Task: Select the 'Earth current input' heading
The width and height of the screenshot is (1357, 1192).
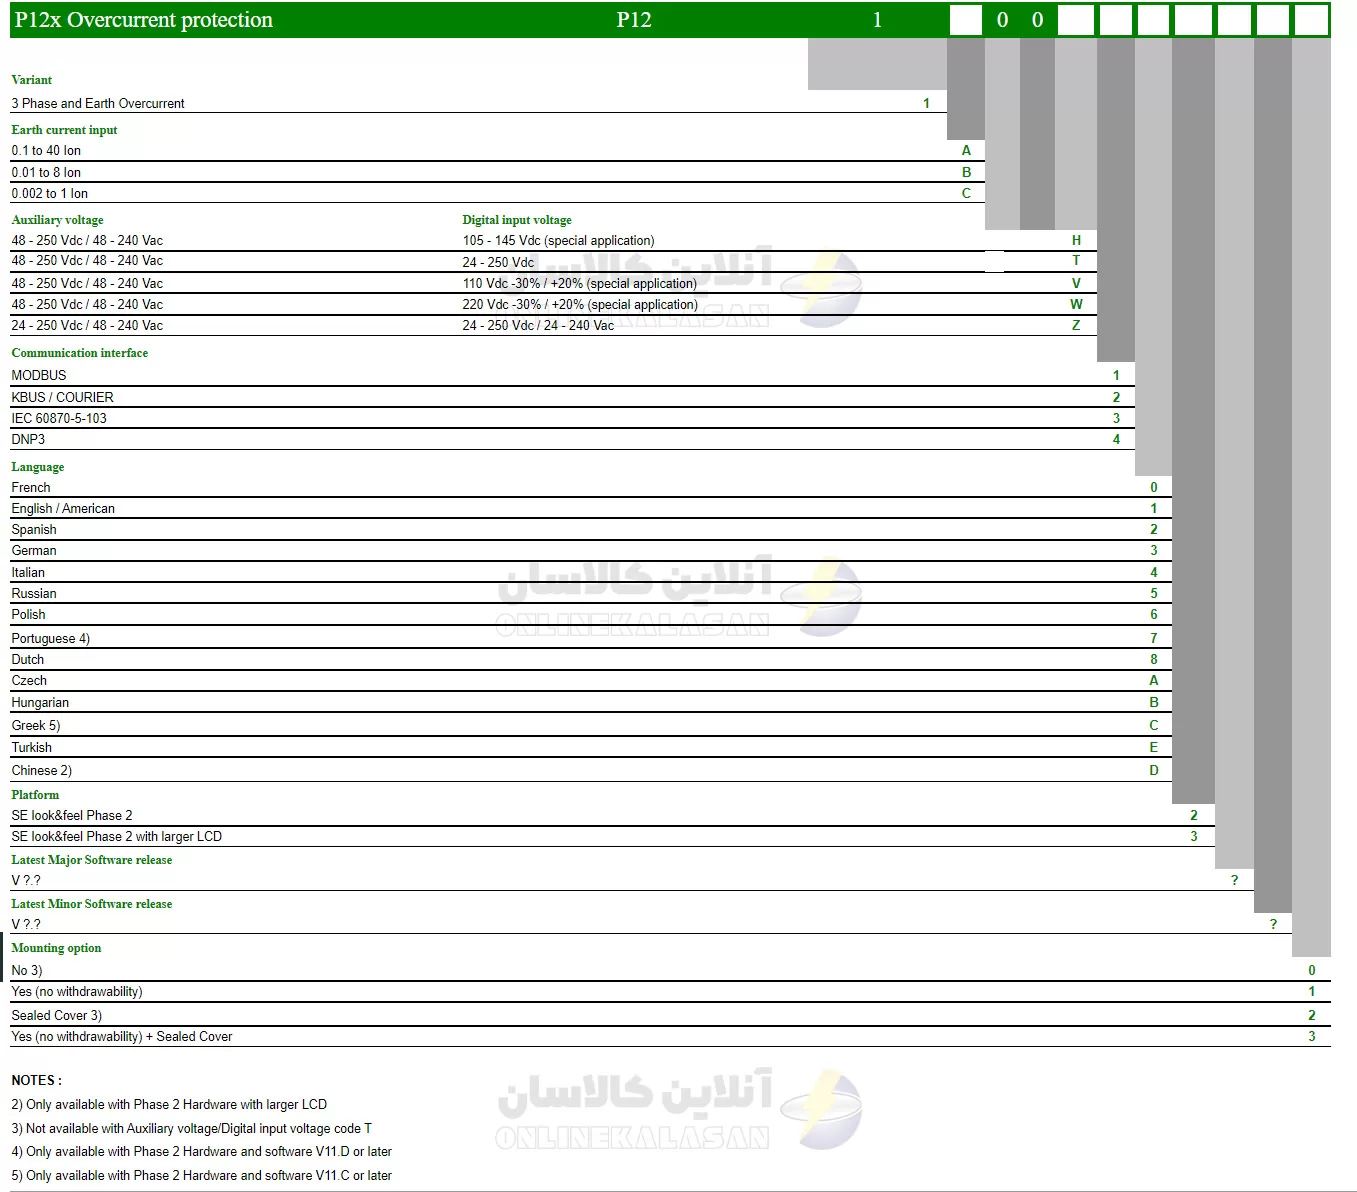Action: point(64,130)
